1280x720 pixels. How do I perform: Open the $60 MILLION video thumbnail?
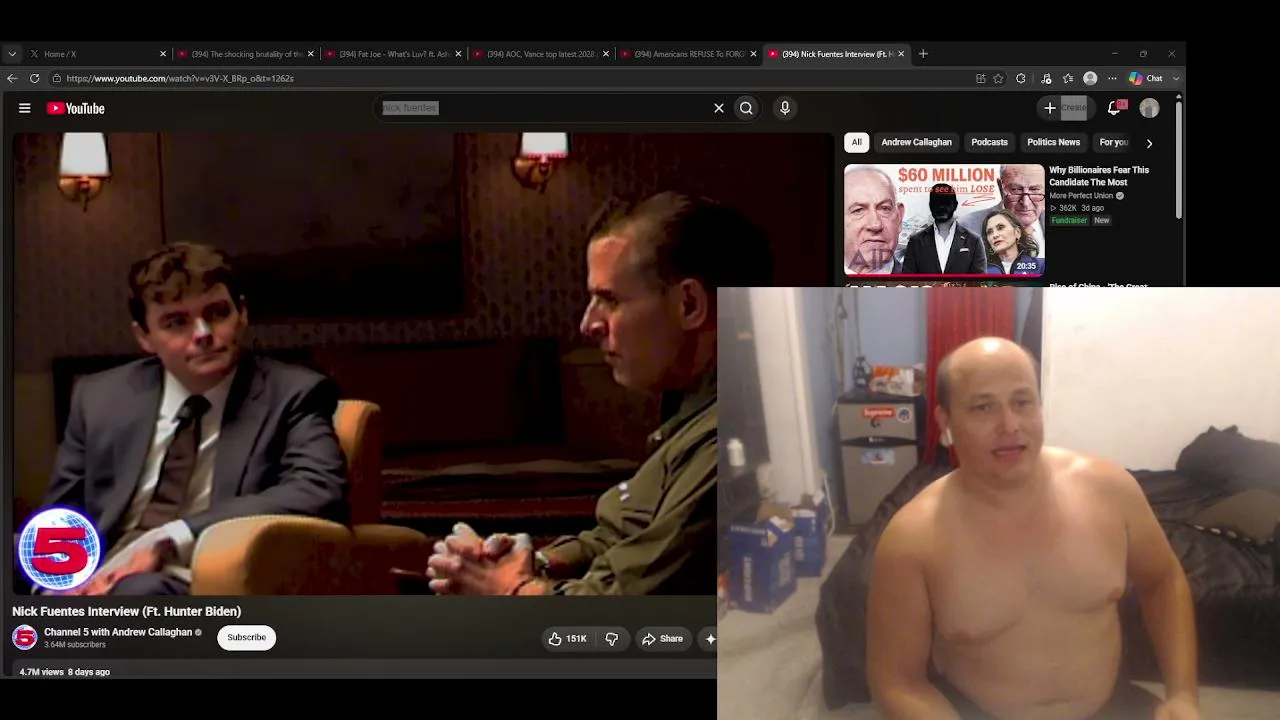pos(944,220)
